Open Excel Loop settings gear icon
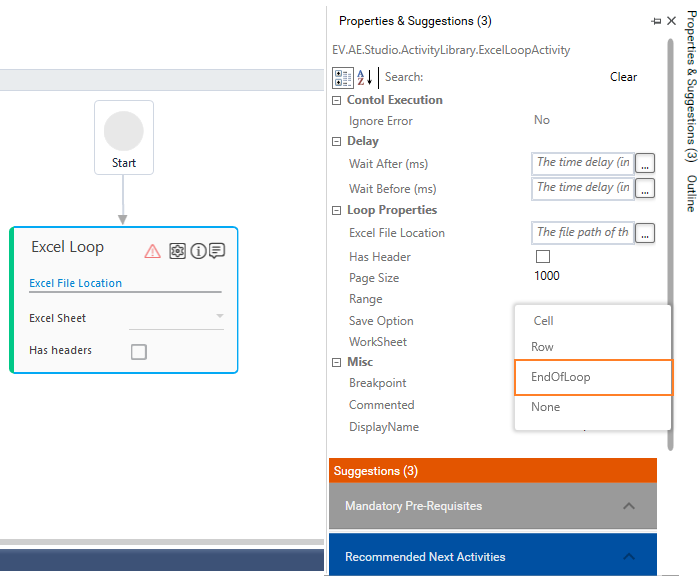This screenshot has width=698, height=582. click(177, 251)
